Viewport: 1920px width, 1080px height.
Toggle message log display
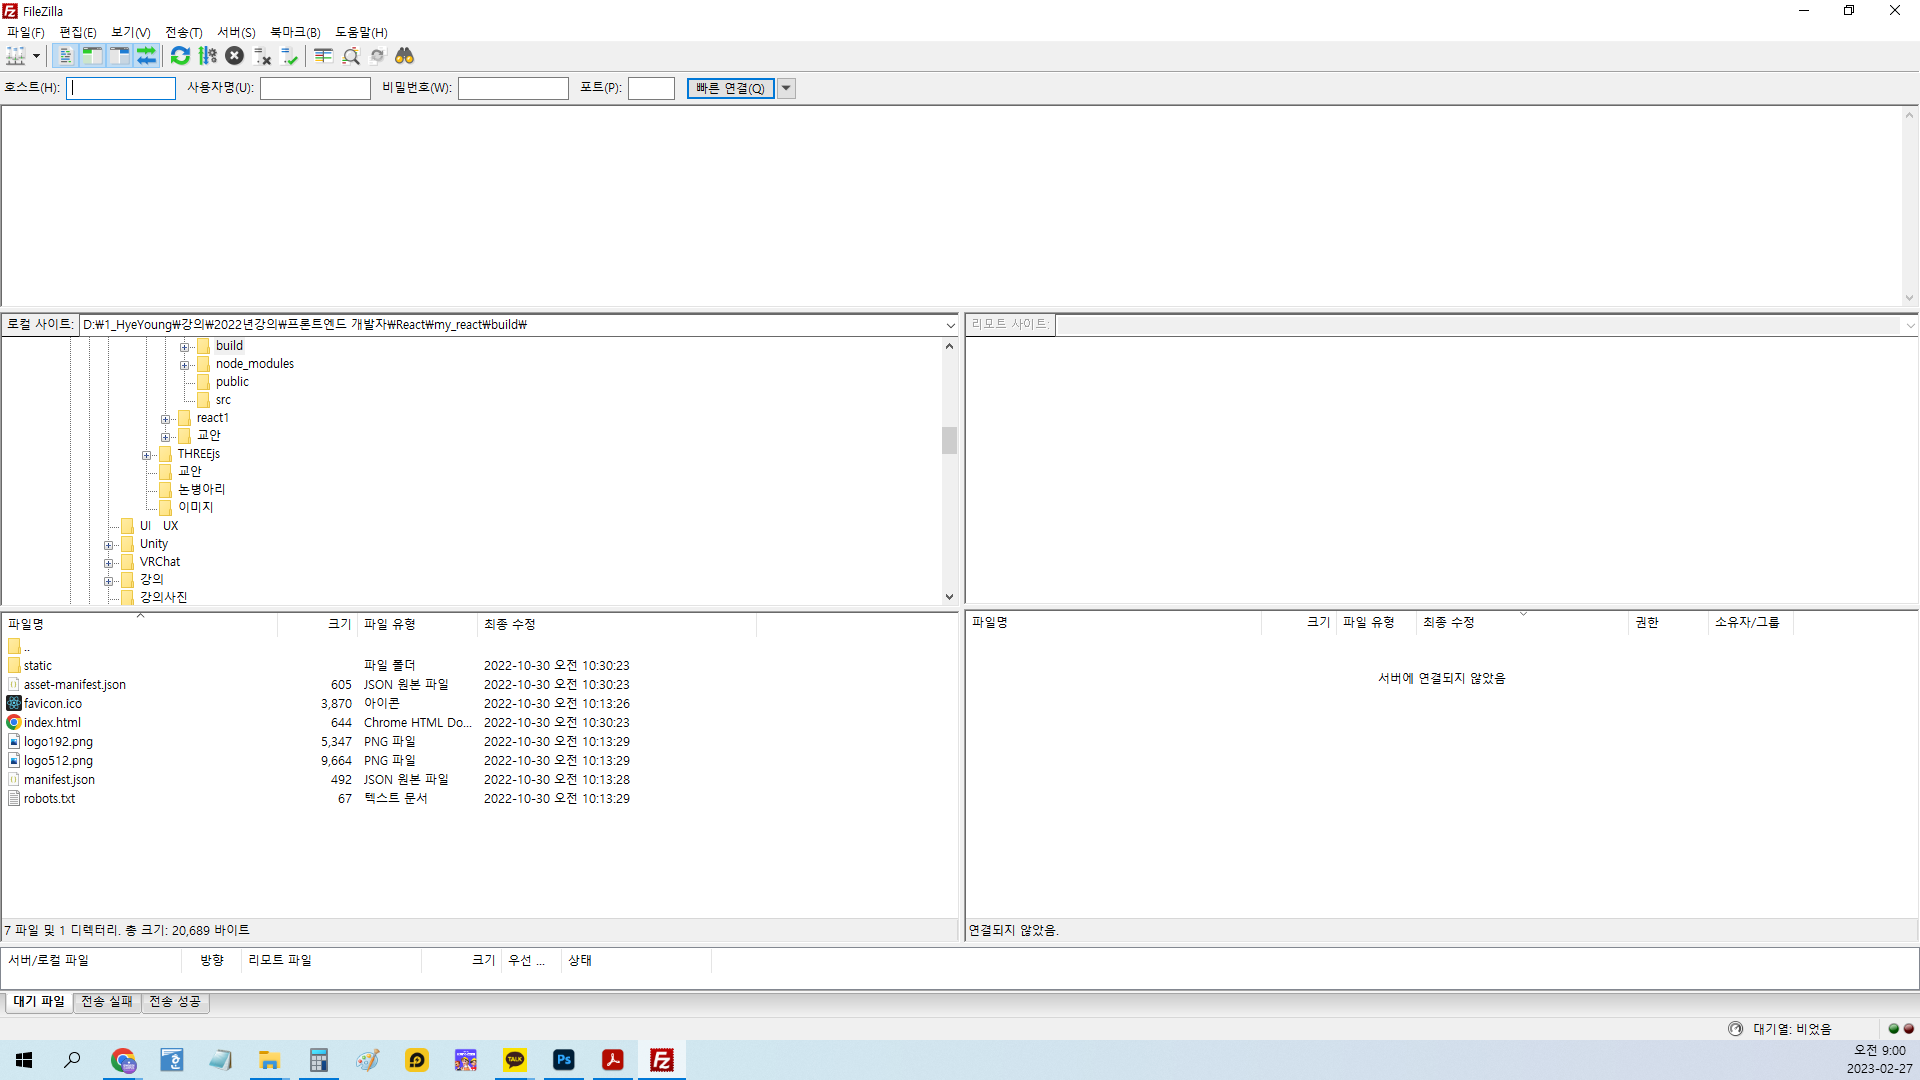pos(65,56)
